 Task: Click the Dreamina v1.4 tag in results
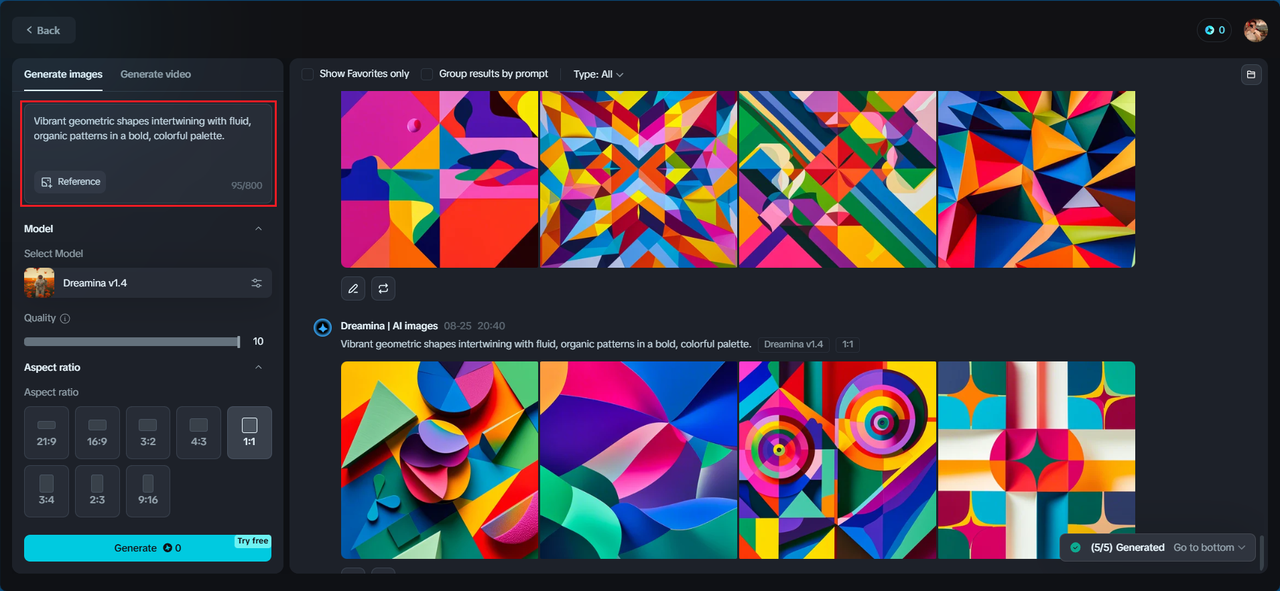tap(794, 344)
